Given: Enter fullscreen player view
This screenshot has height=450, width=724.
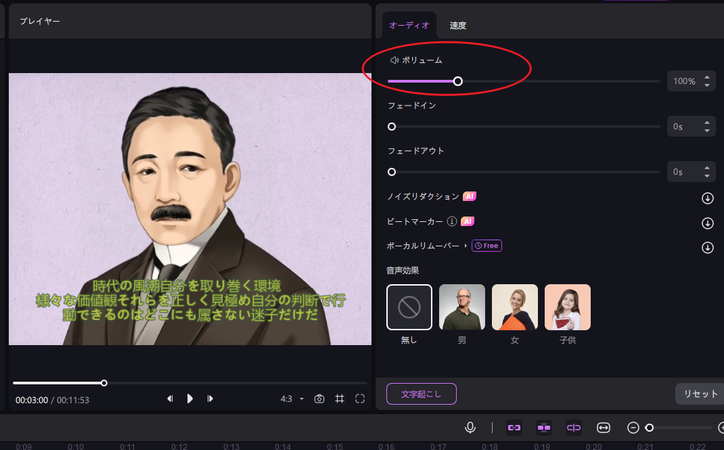Looking at the screenshot, I should [x=360, y=399].
